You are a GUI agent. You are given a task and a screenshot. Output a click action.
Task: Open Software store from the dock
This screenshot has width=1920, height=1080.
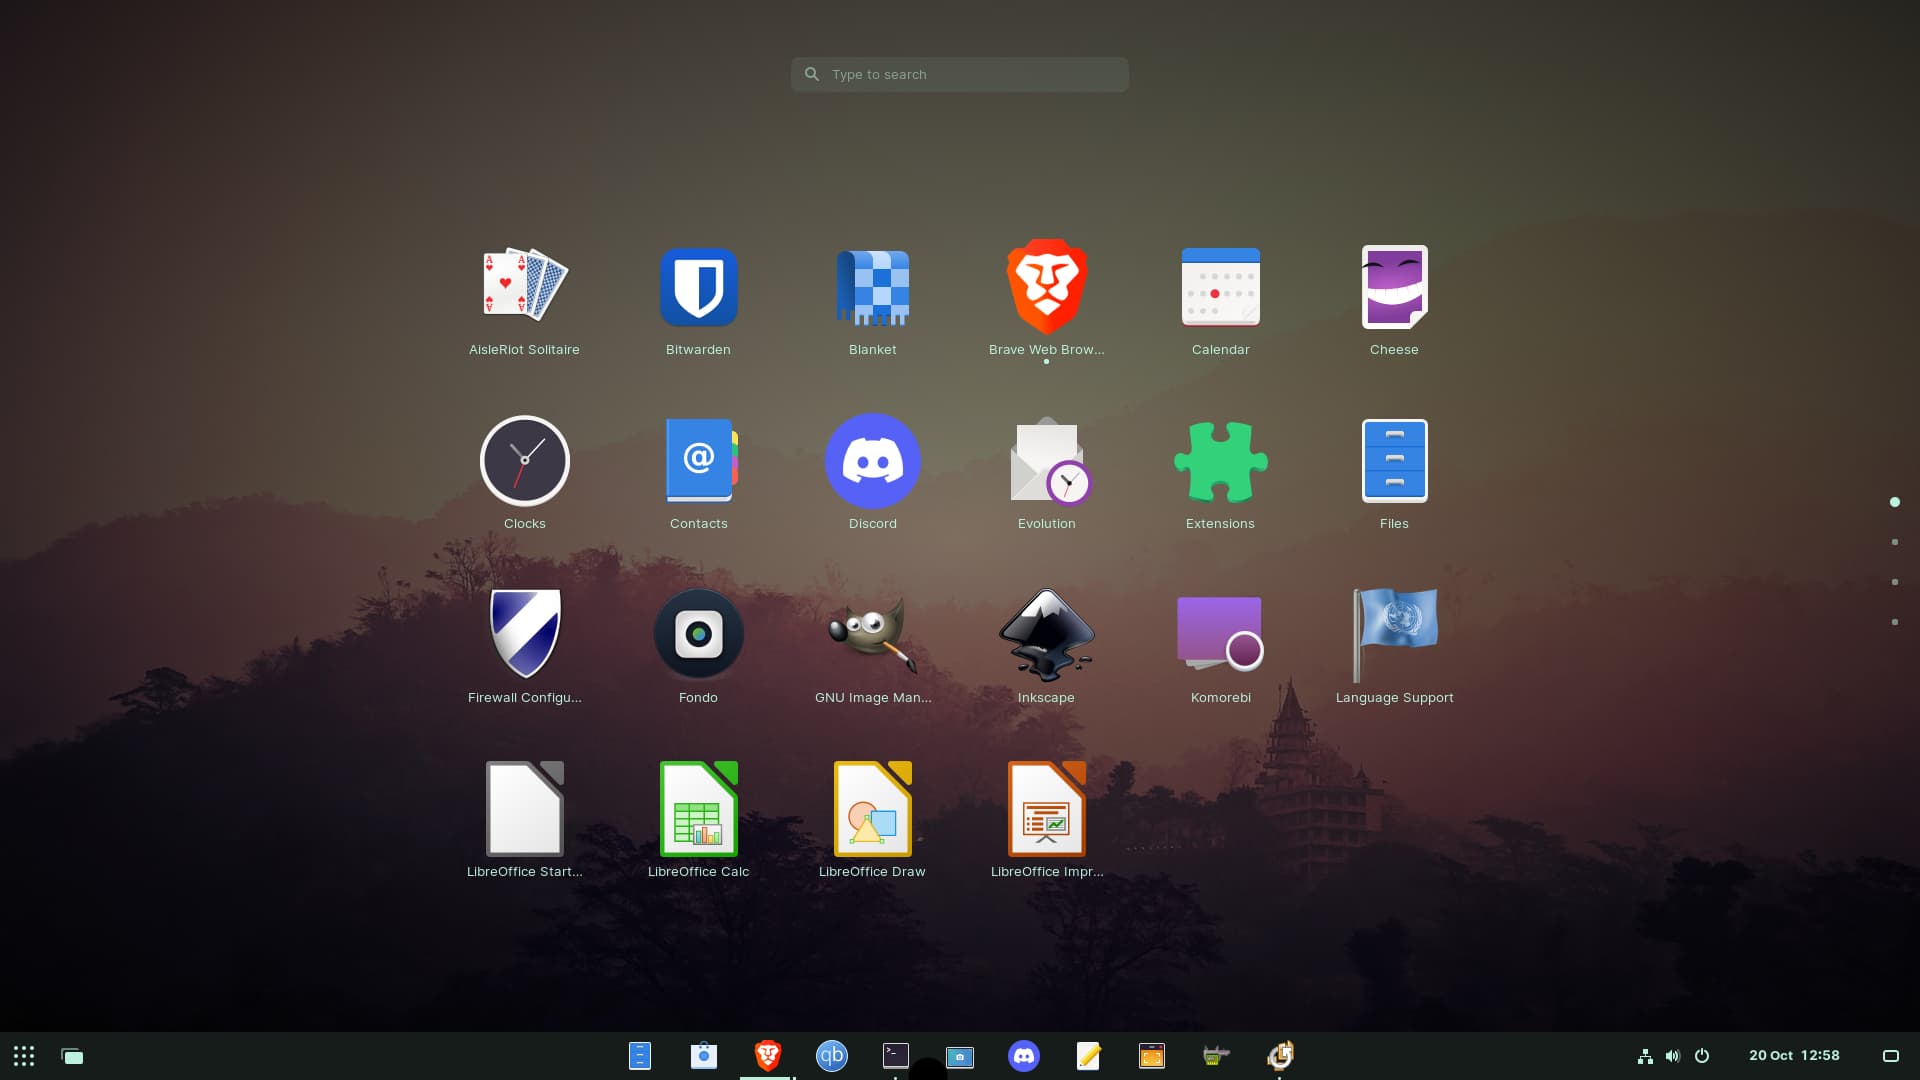704,1056
